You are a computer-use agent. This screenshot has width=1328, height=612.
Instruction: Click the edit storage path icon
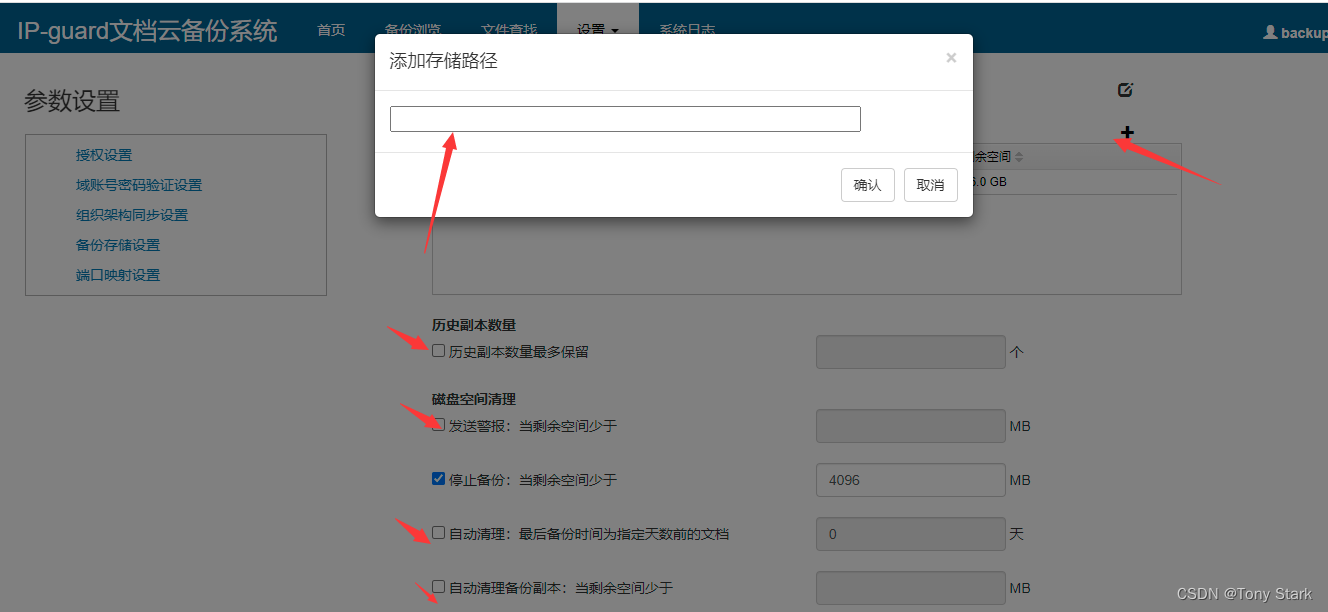point(1125,90)
